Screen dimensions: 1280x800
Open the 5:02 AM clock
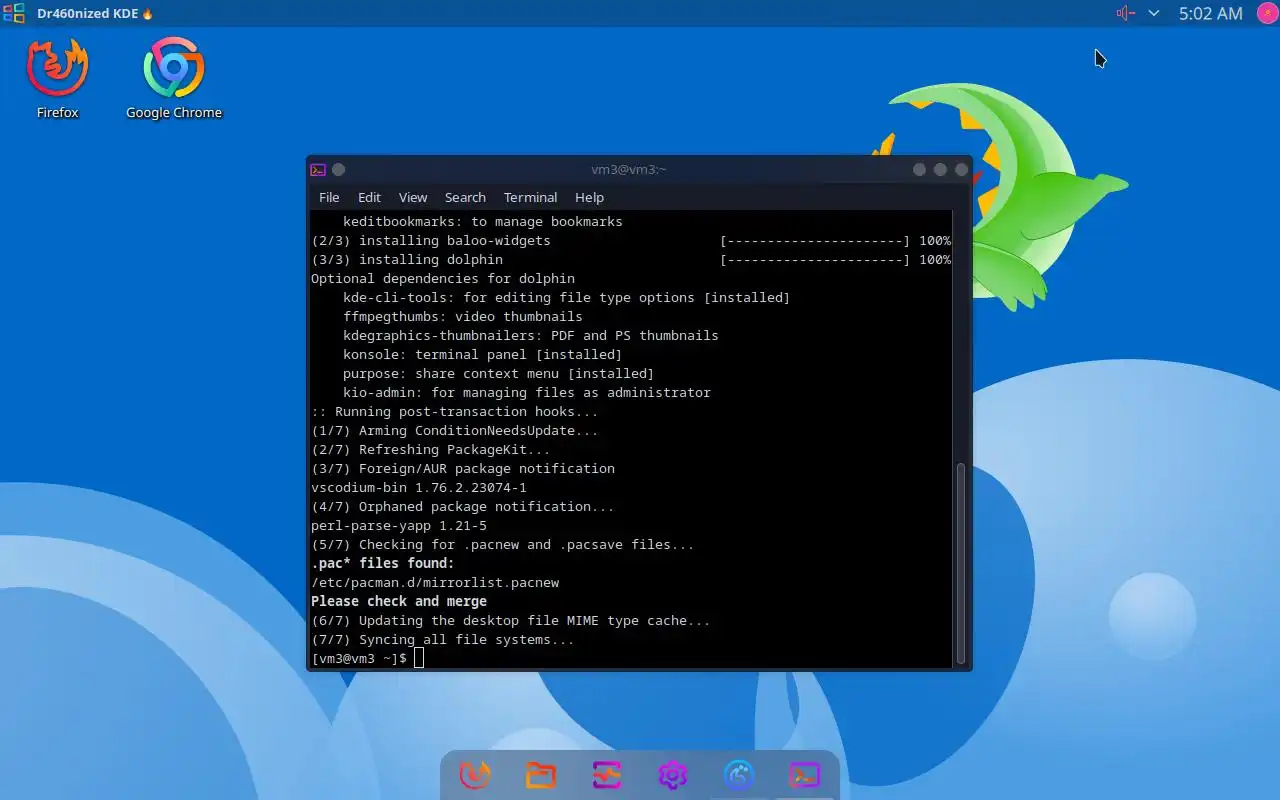click(1210, 13)
